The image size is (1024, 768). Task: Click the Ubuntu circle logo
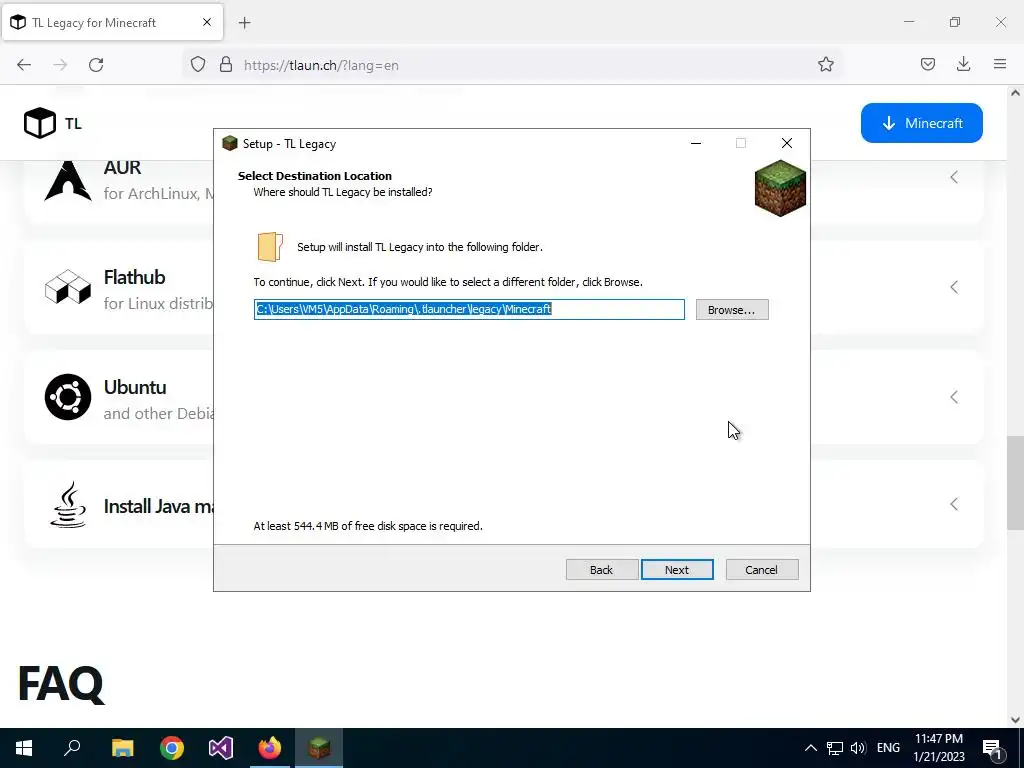click(x=68, y=397)
